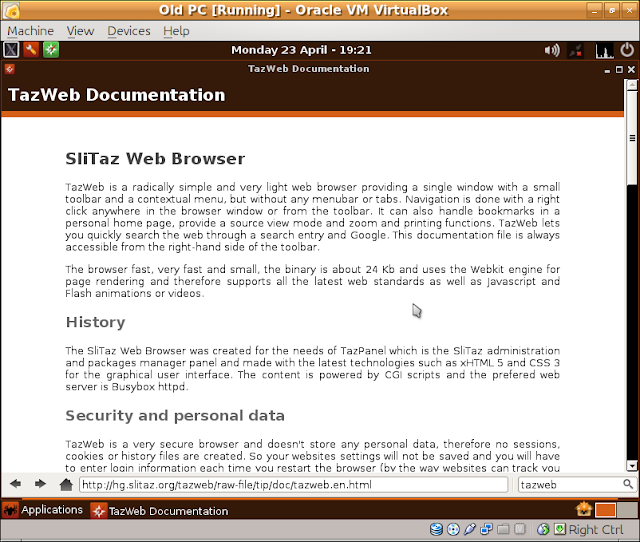Maximize the TazWeb Documentation inner window
The width and height of the screenshot is (640, 542).
(619, 70)
